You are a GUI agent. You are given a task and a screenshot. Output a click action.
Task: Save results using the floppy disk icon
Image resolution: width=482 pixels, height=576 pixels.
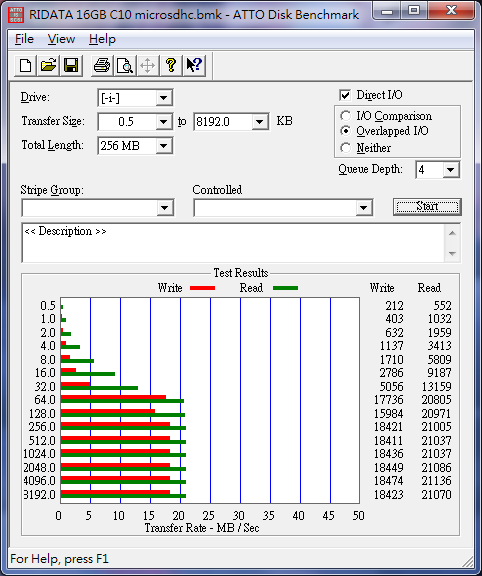click(x=71, y=66)
